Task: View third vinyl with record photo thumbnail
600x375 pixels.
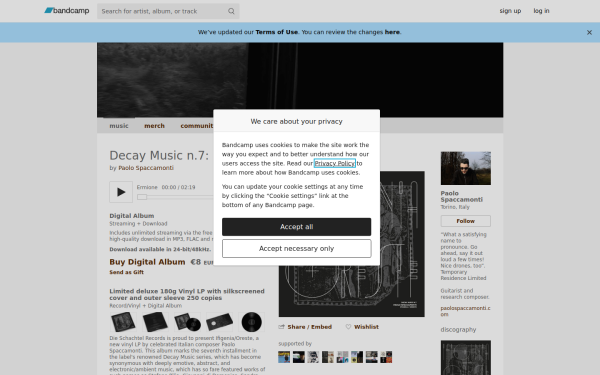Action: [187, 322]
